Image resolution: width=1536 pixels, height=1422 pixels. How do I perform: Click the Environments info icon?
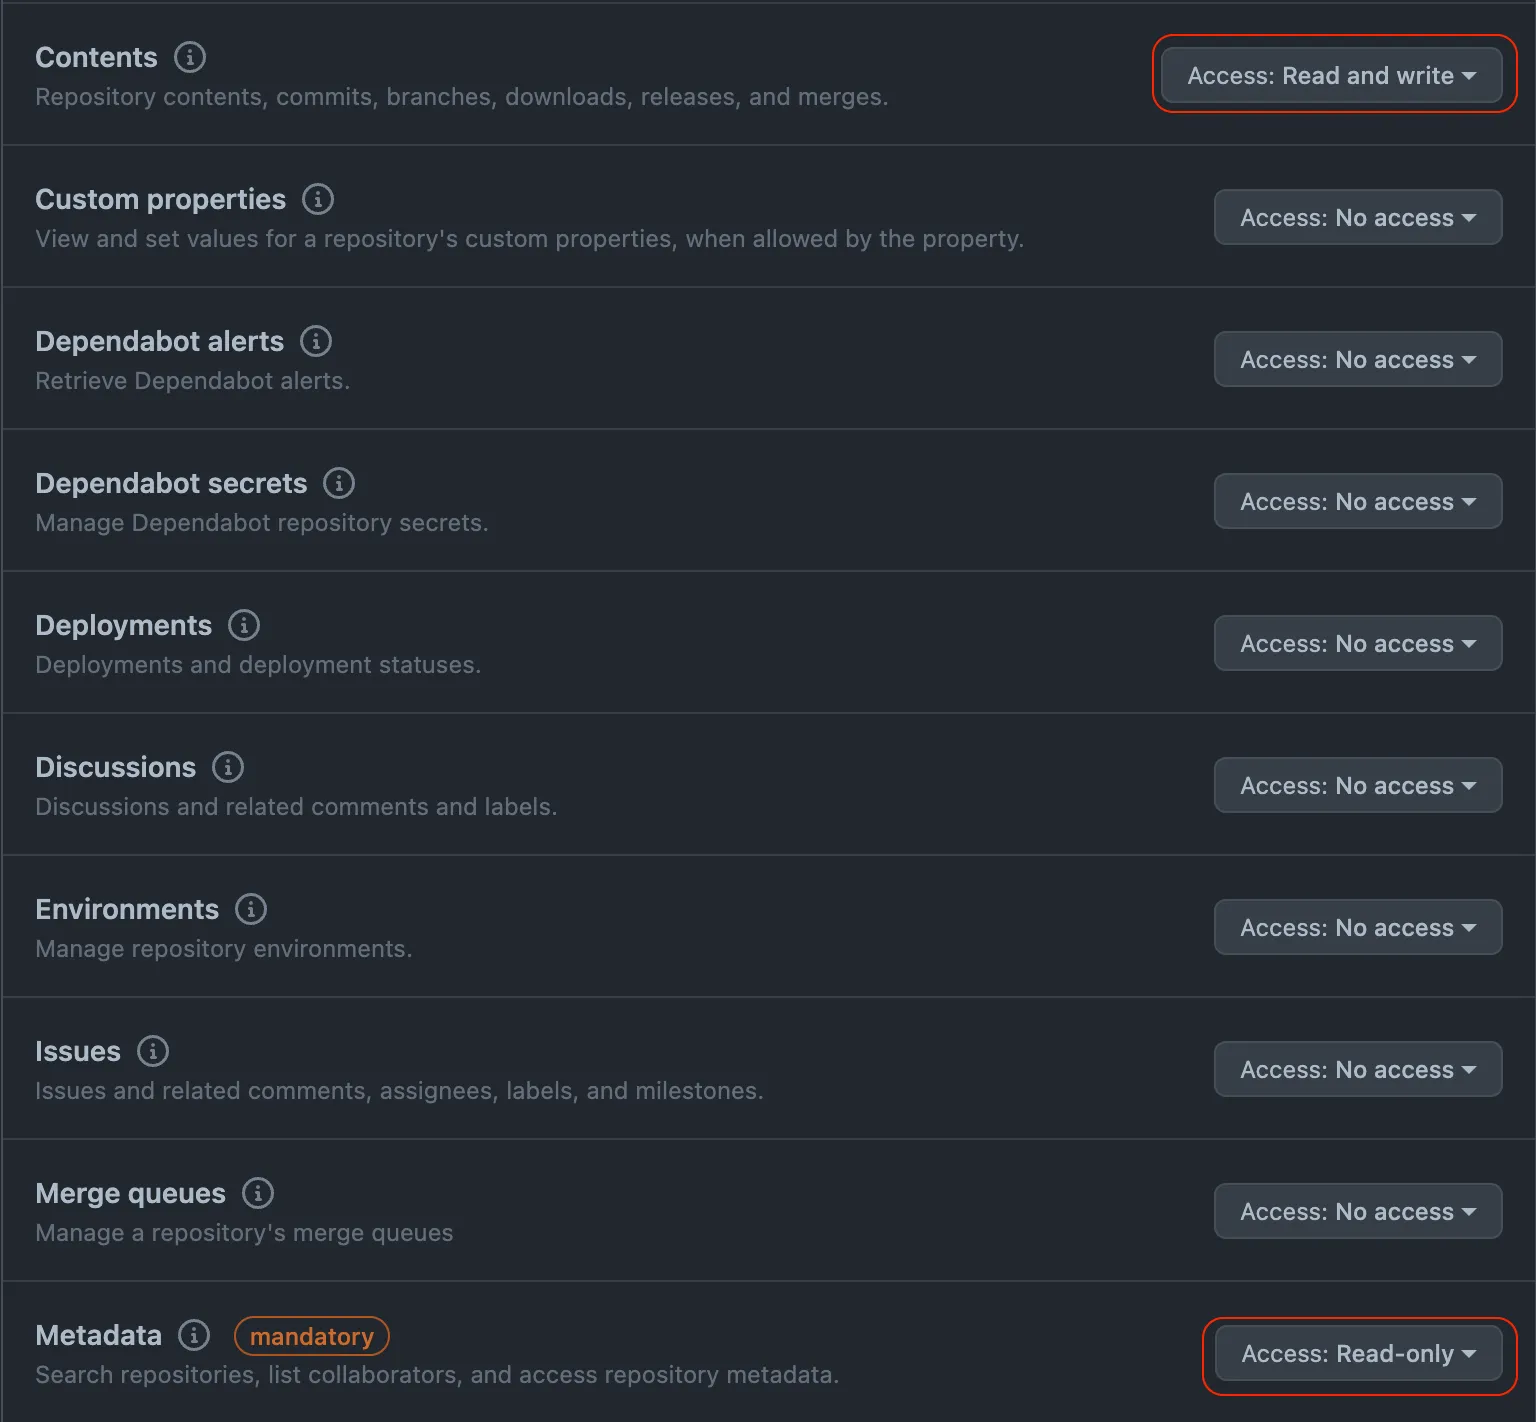251,909
